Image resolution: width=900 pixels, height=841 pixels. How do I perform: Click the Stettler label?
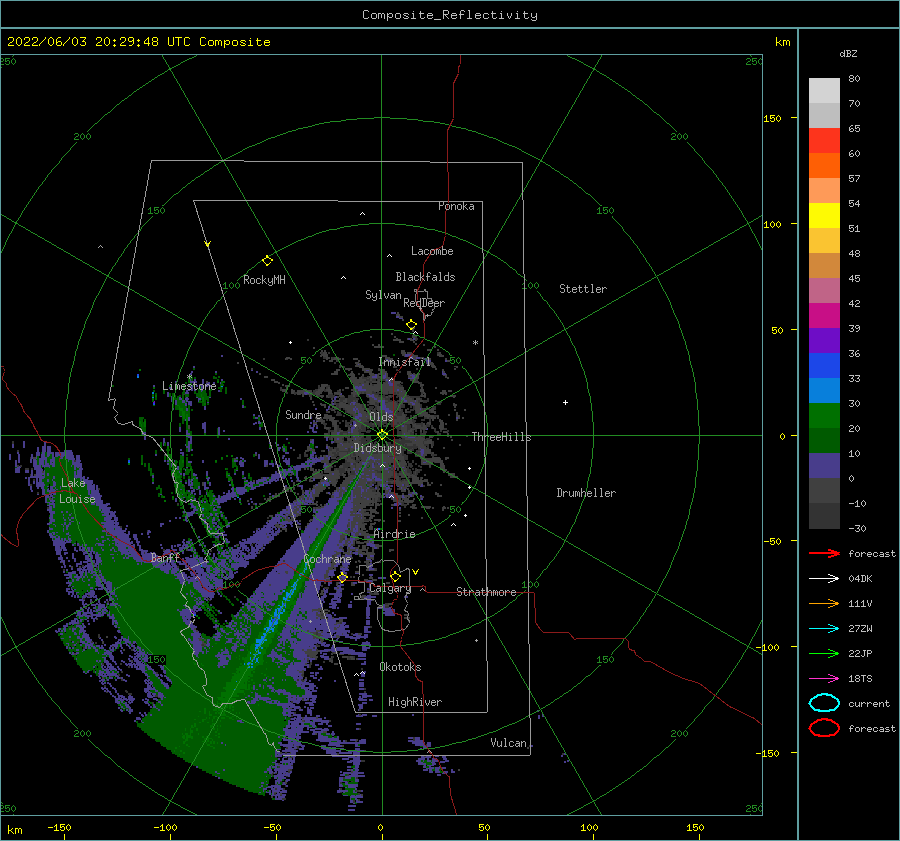[x=583, y=289]
